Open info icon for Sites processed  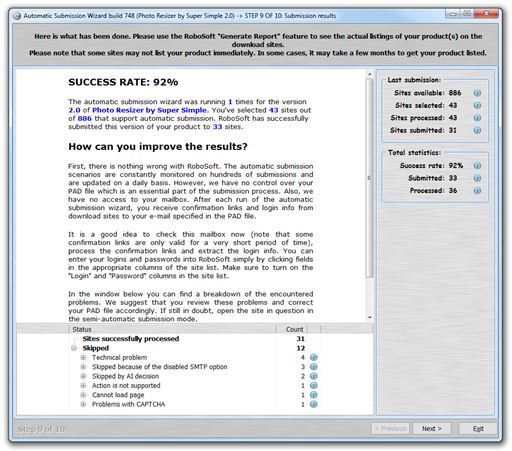pyautogui.click(x=477, y=118)
